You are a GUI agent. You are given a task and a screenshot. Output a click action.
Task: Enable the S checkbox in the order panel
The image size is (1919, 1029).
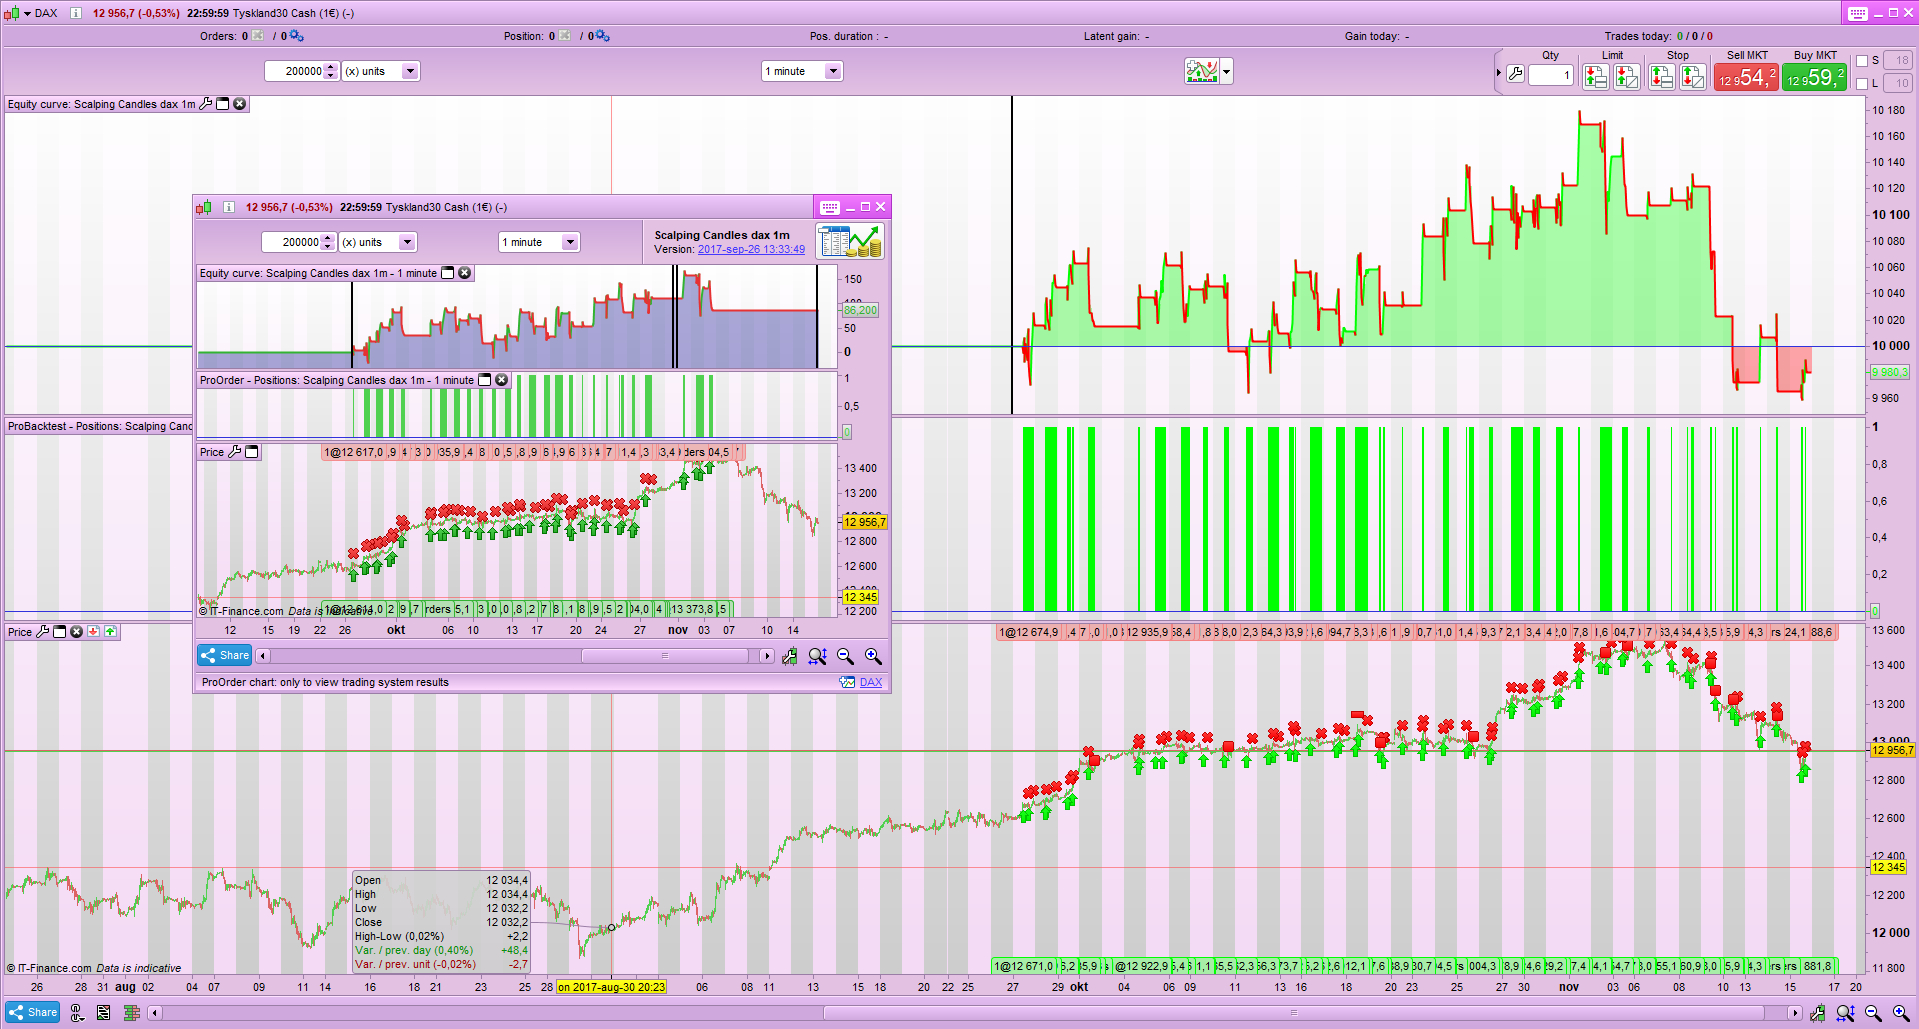(1862, 61)
